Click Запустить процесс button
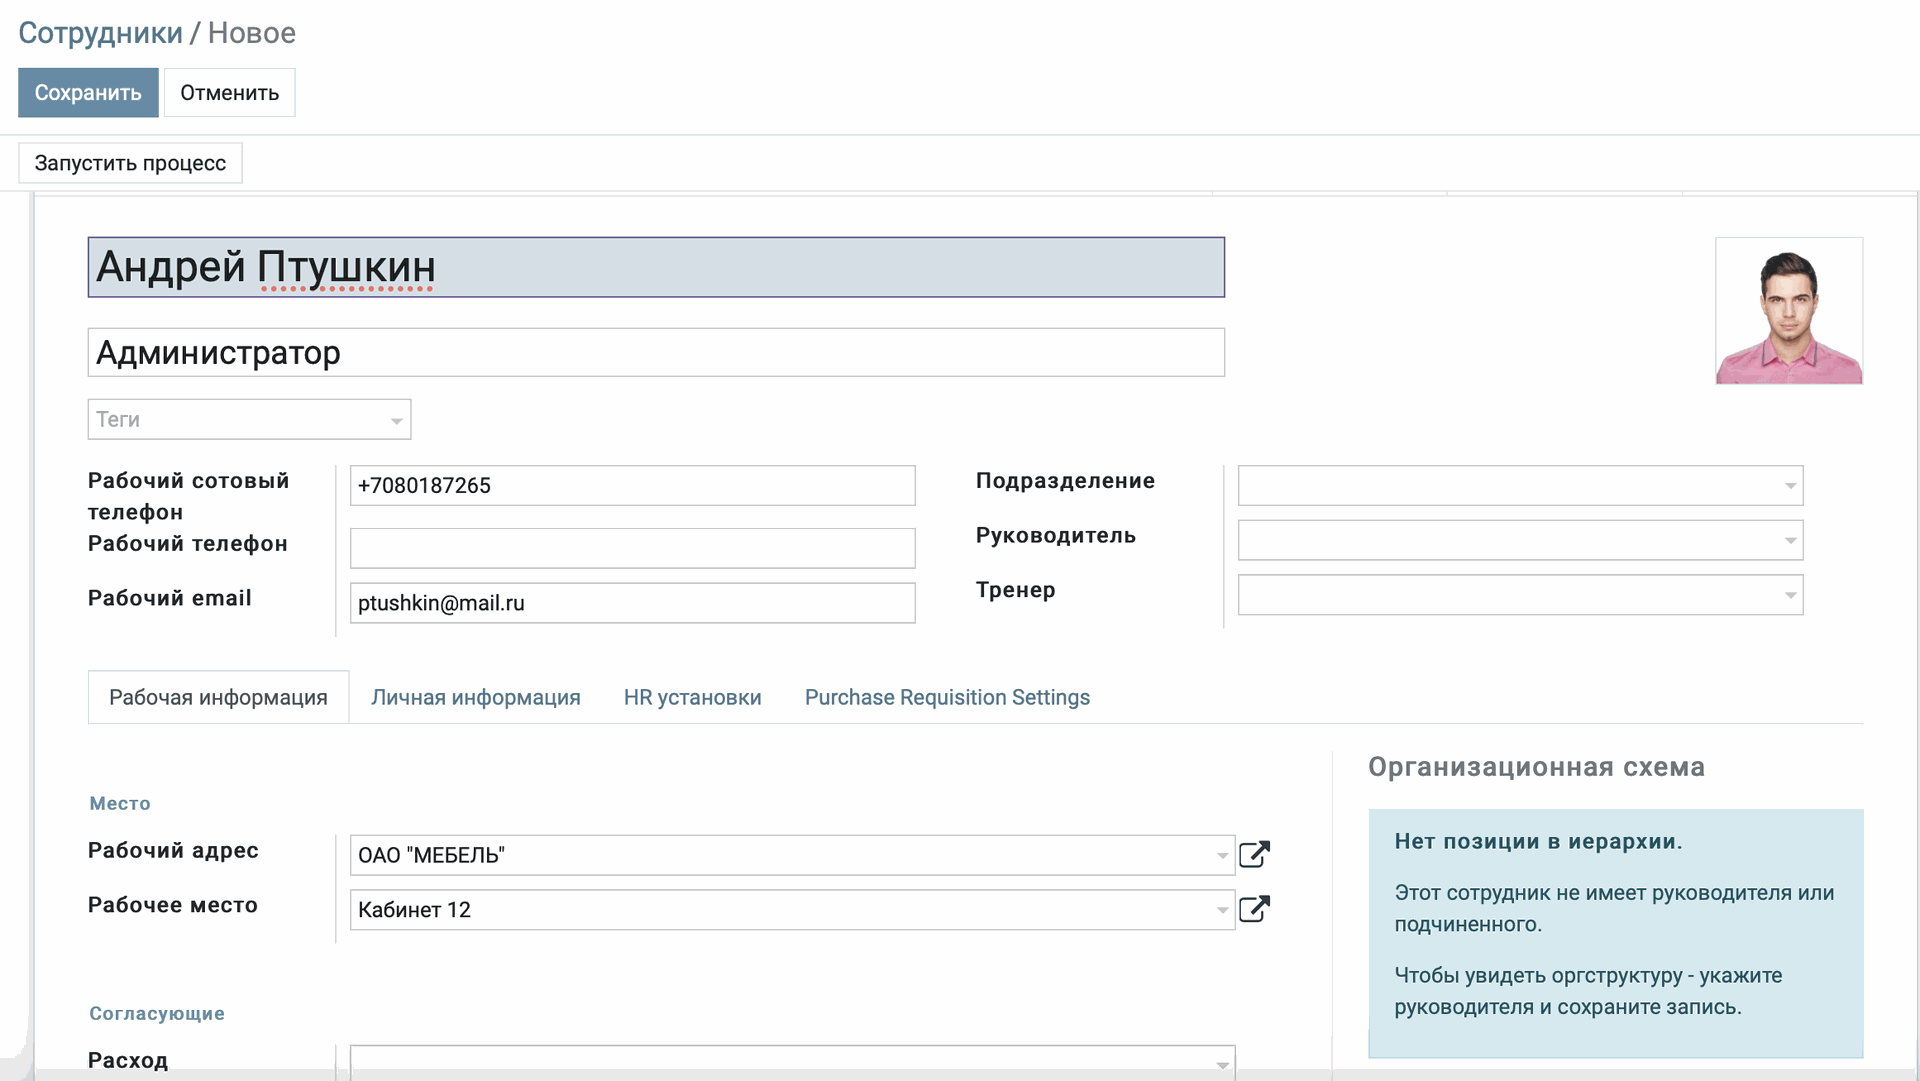Screen dimensions: 1920x1081 (130, 163)
